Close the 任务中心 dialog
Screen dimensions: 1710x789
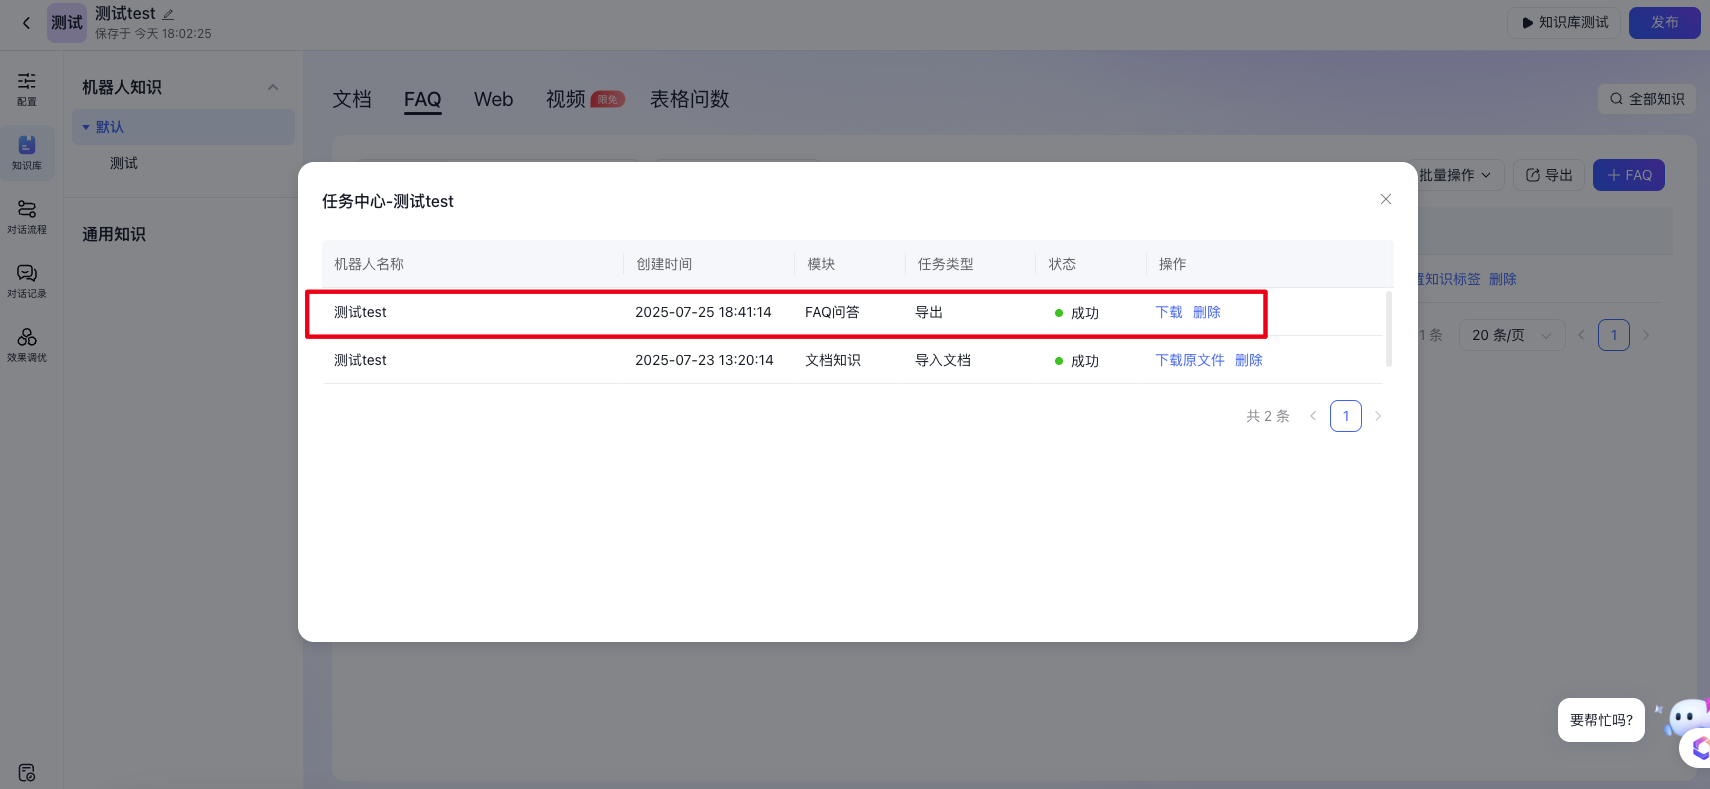[x=1385, y=199]
